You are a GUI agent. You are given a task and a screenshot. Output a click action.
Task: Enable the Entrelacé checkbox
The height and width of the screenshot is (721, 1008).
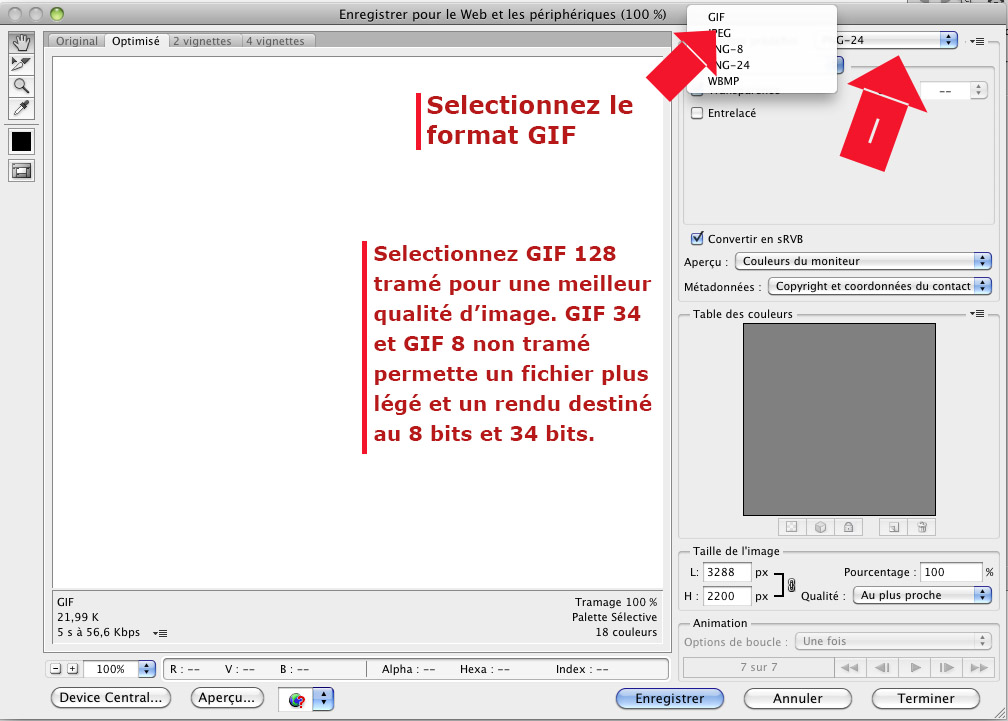click(697, 113)
